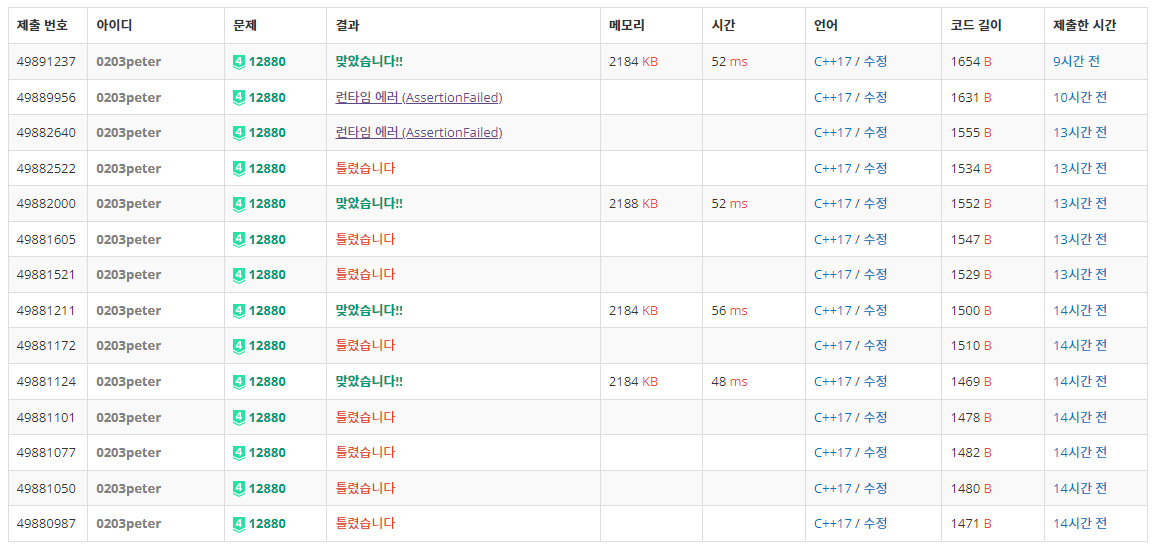1153x546 pixels.
Task: Click the 맞았습니다!! result in row 49891237
Action: [x=369, y=62]
